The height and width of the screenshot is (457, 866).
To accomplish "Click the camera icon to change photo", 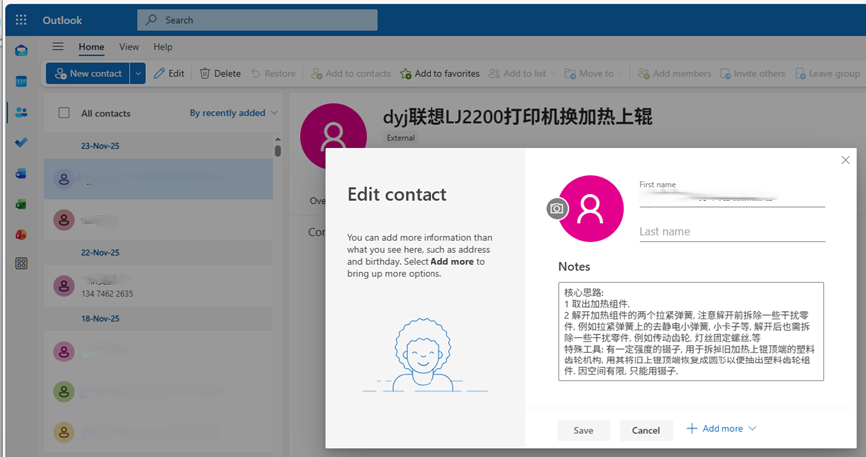I will click(557, 208).
